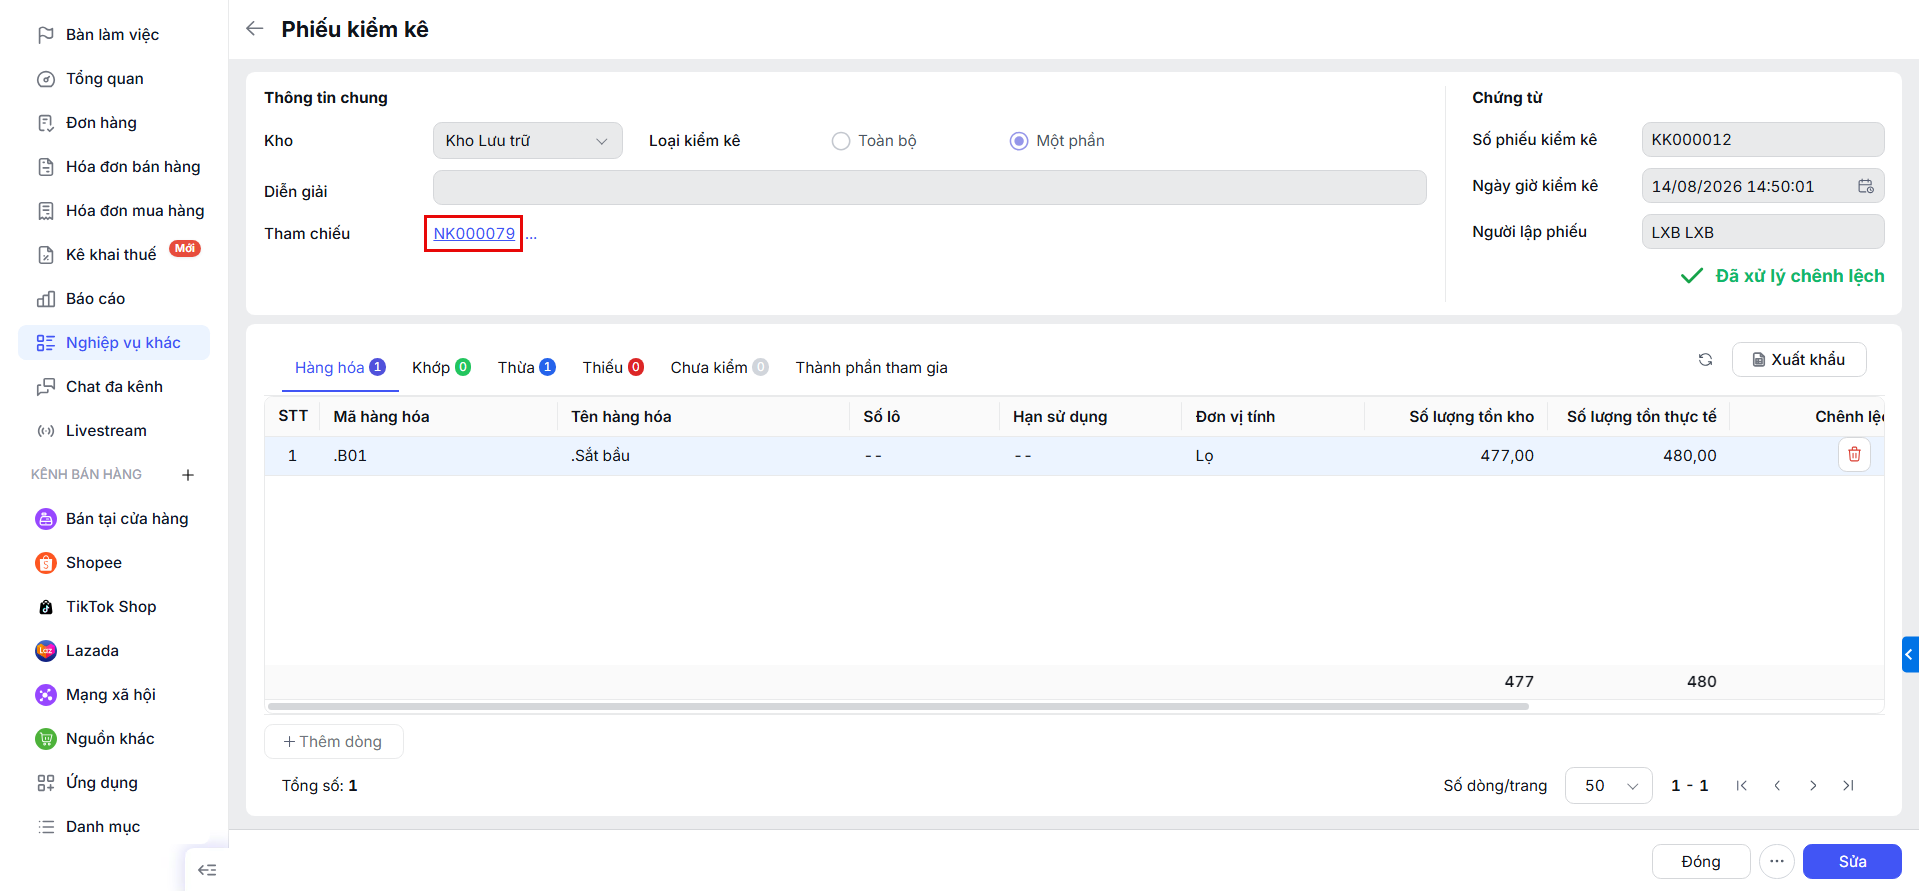Image resolution: width=1919 pixels, height=891 pixels.
Task: Click the Người lập phiếu field
Action: pyautogui.click(x=1763, y=232)
